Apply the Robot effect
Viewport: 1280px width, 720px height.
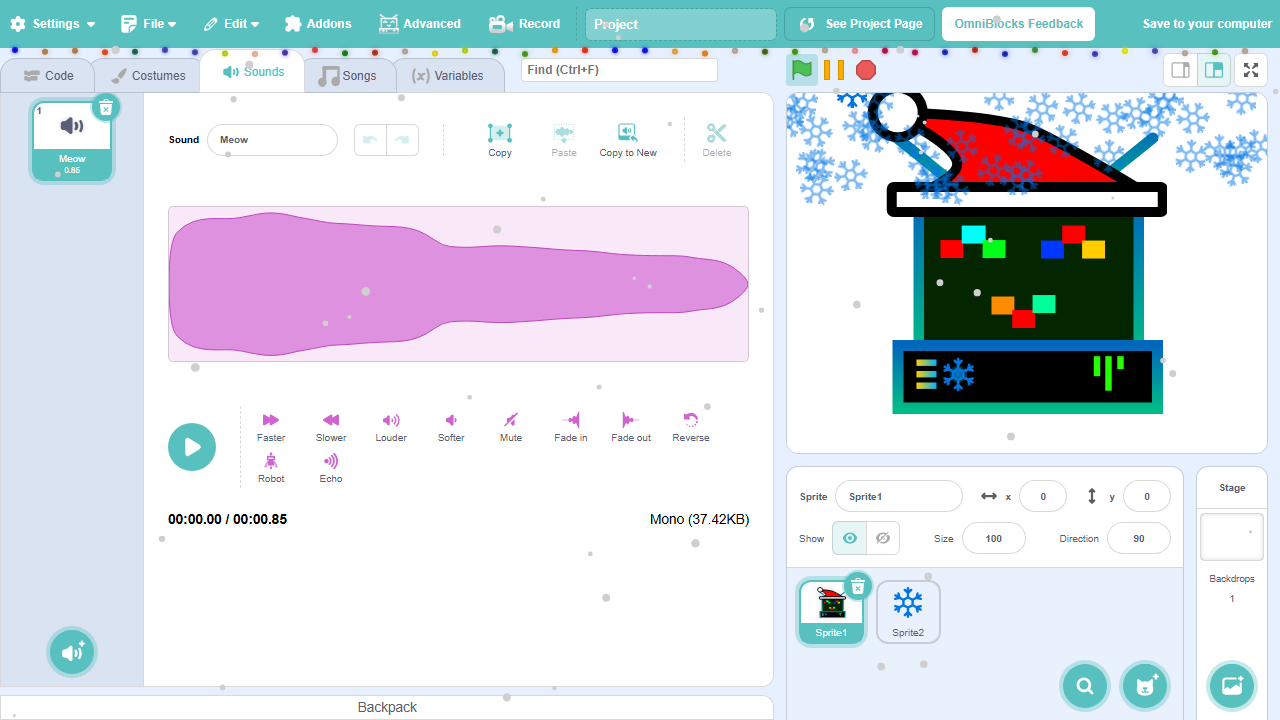tap(271, 467)
